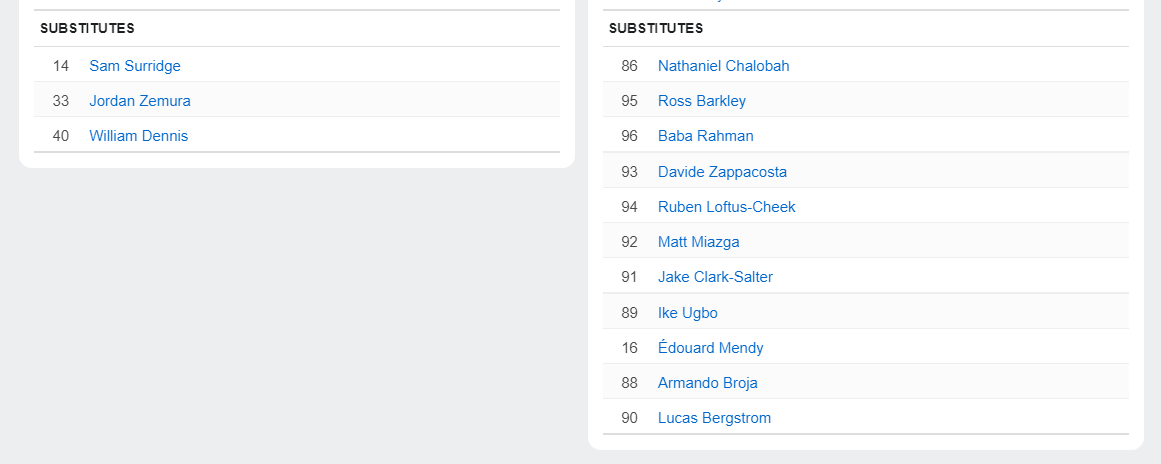
Task: Open William Dennis player page
Action: pos(138,136)
